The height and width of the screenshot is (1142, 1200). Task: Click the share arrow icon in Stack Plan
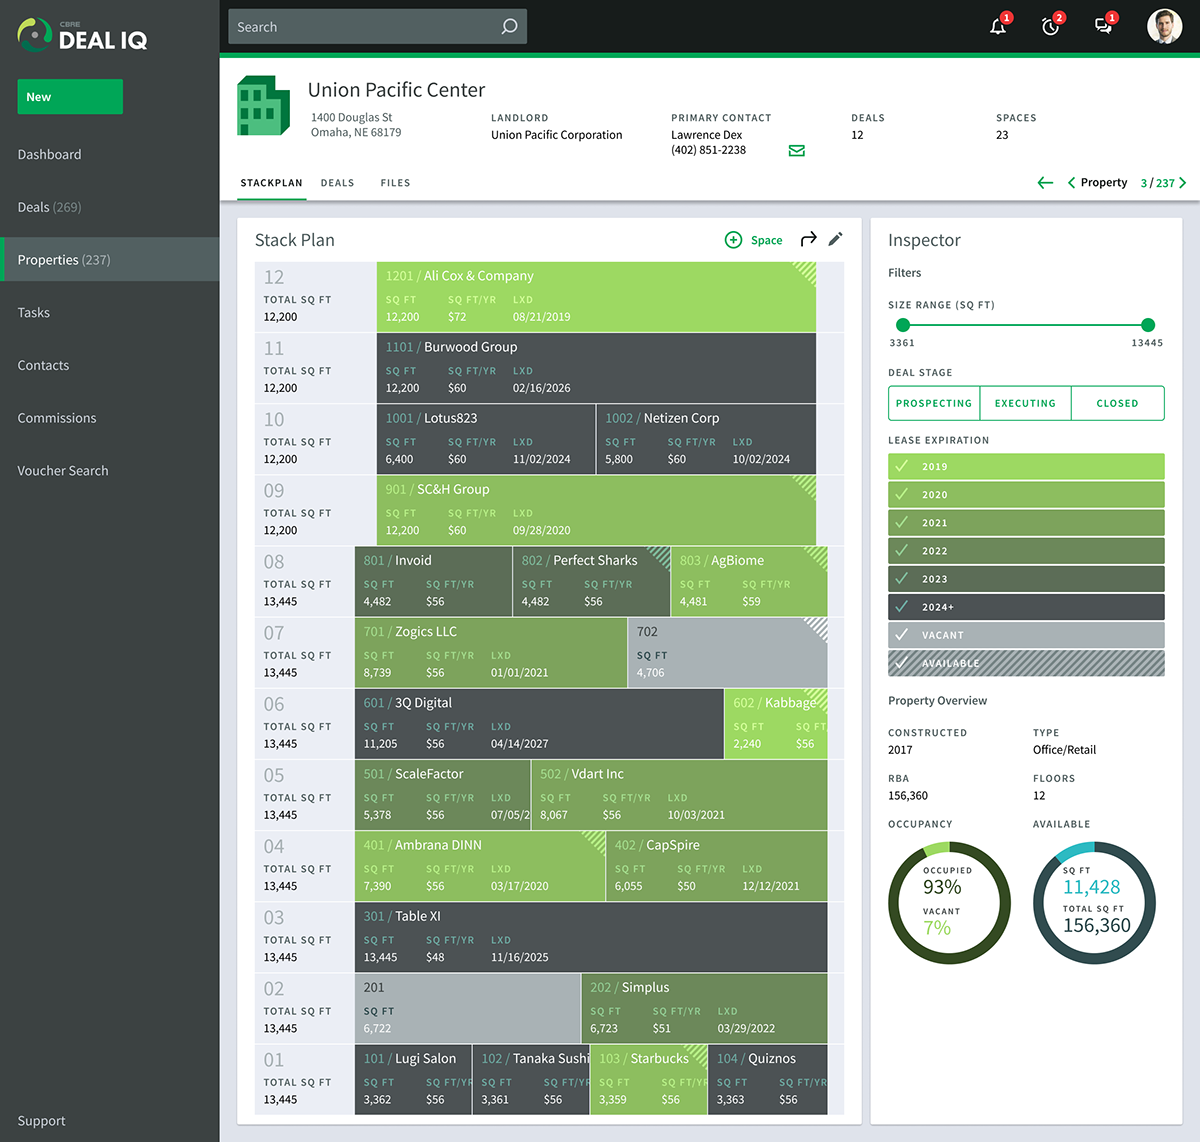click(x=808, y=239)
